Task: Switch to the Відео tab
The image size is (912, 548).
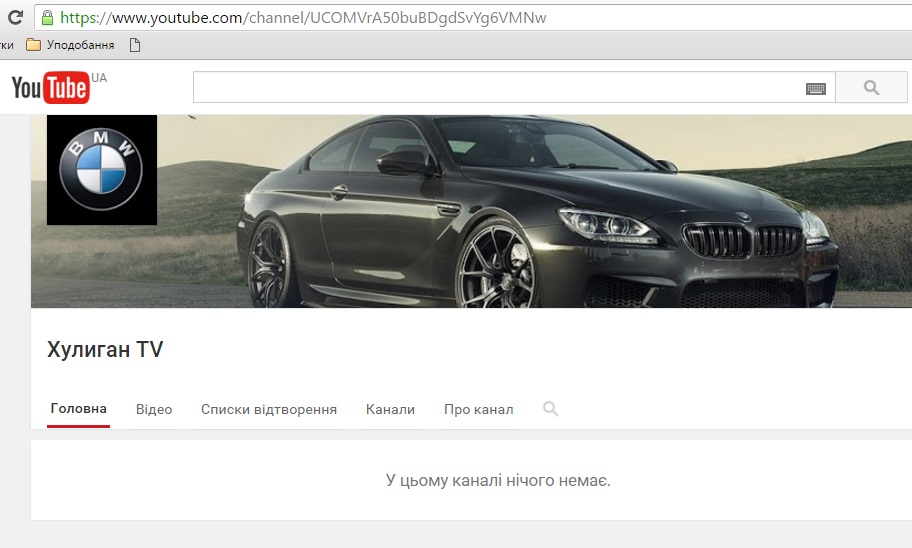Action: [x=154, y=410]
